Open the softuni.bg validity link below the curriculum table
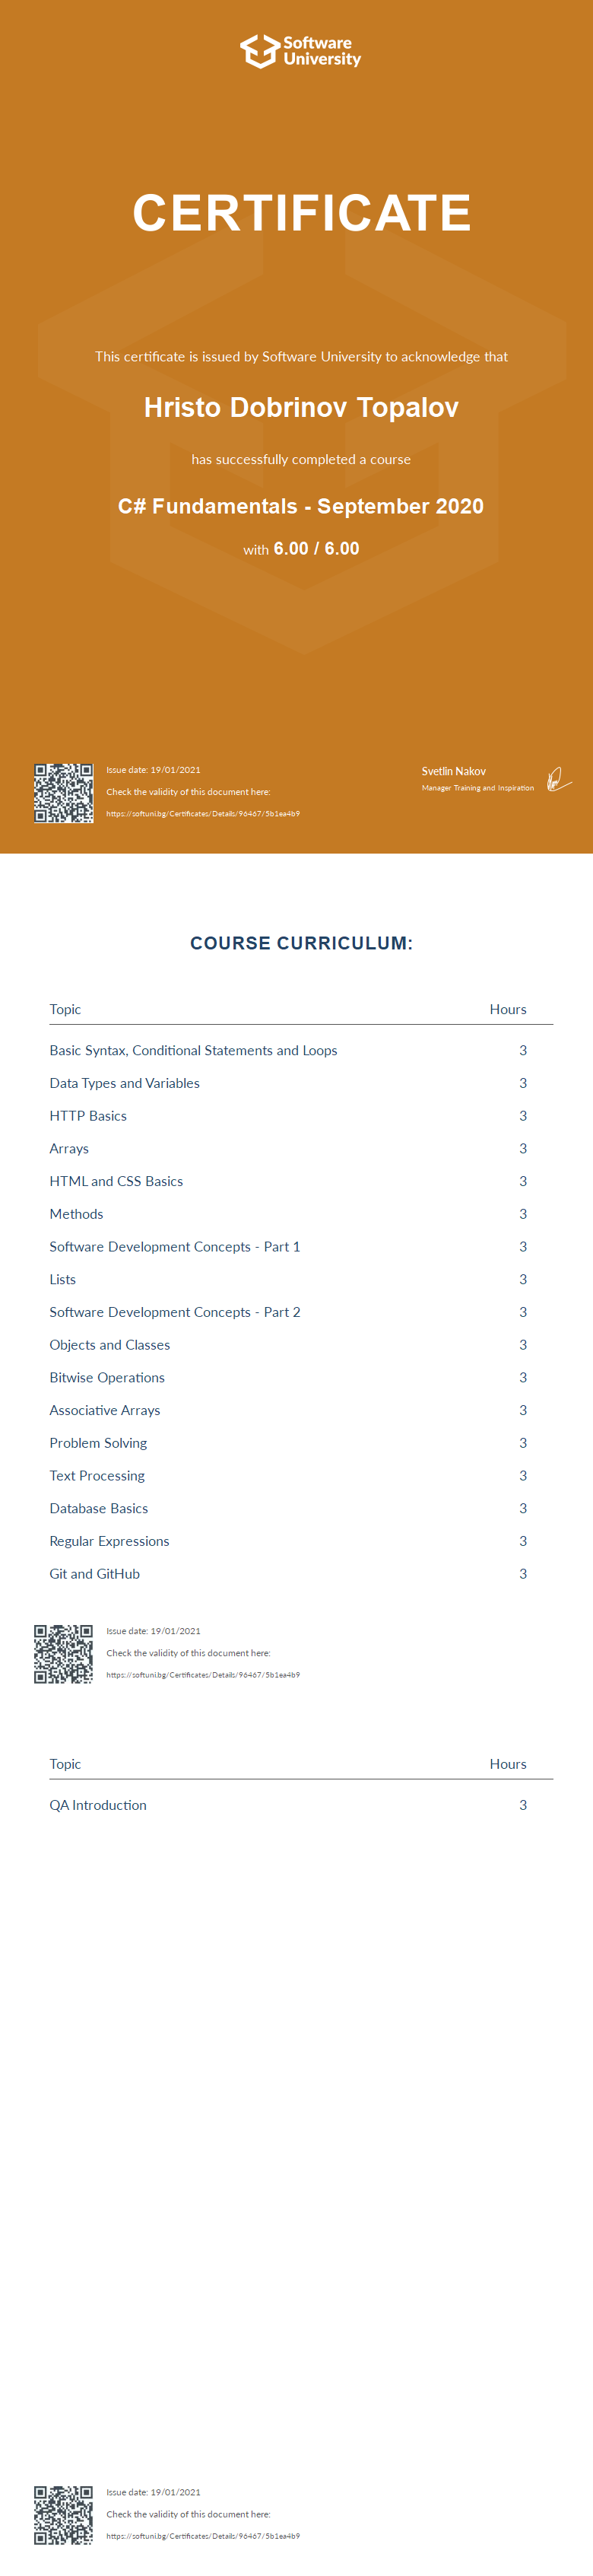Image resolution: width=593 pixels, height=2576 pixels. tap(203, 1675)
